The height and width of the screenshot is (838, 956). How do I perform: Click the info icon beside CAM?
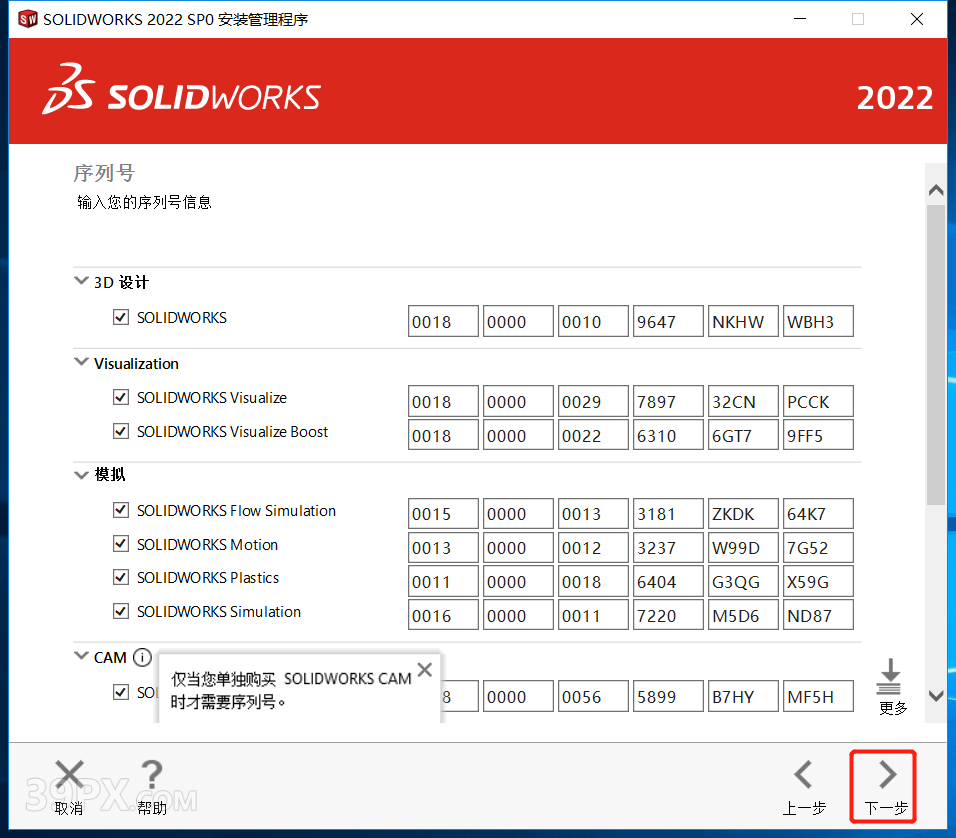[x=142, y=658]
